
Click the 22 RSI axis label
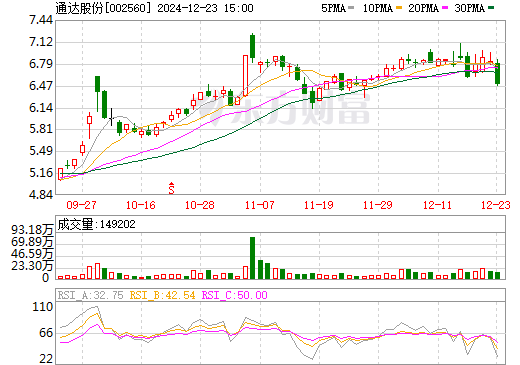(46, 359)
